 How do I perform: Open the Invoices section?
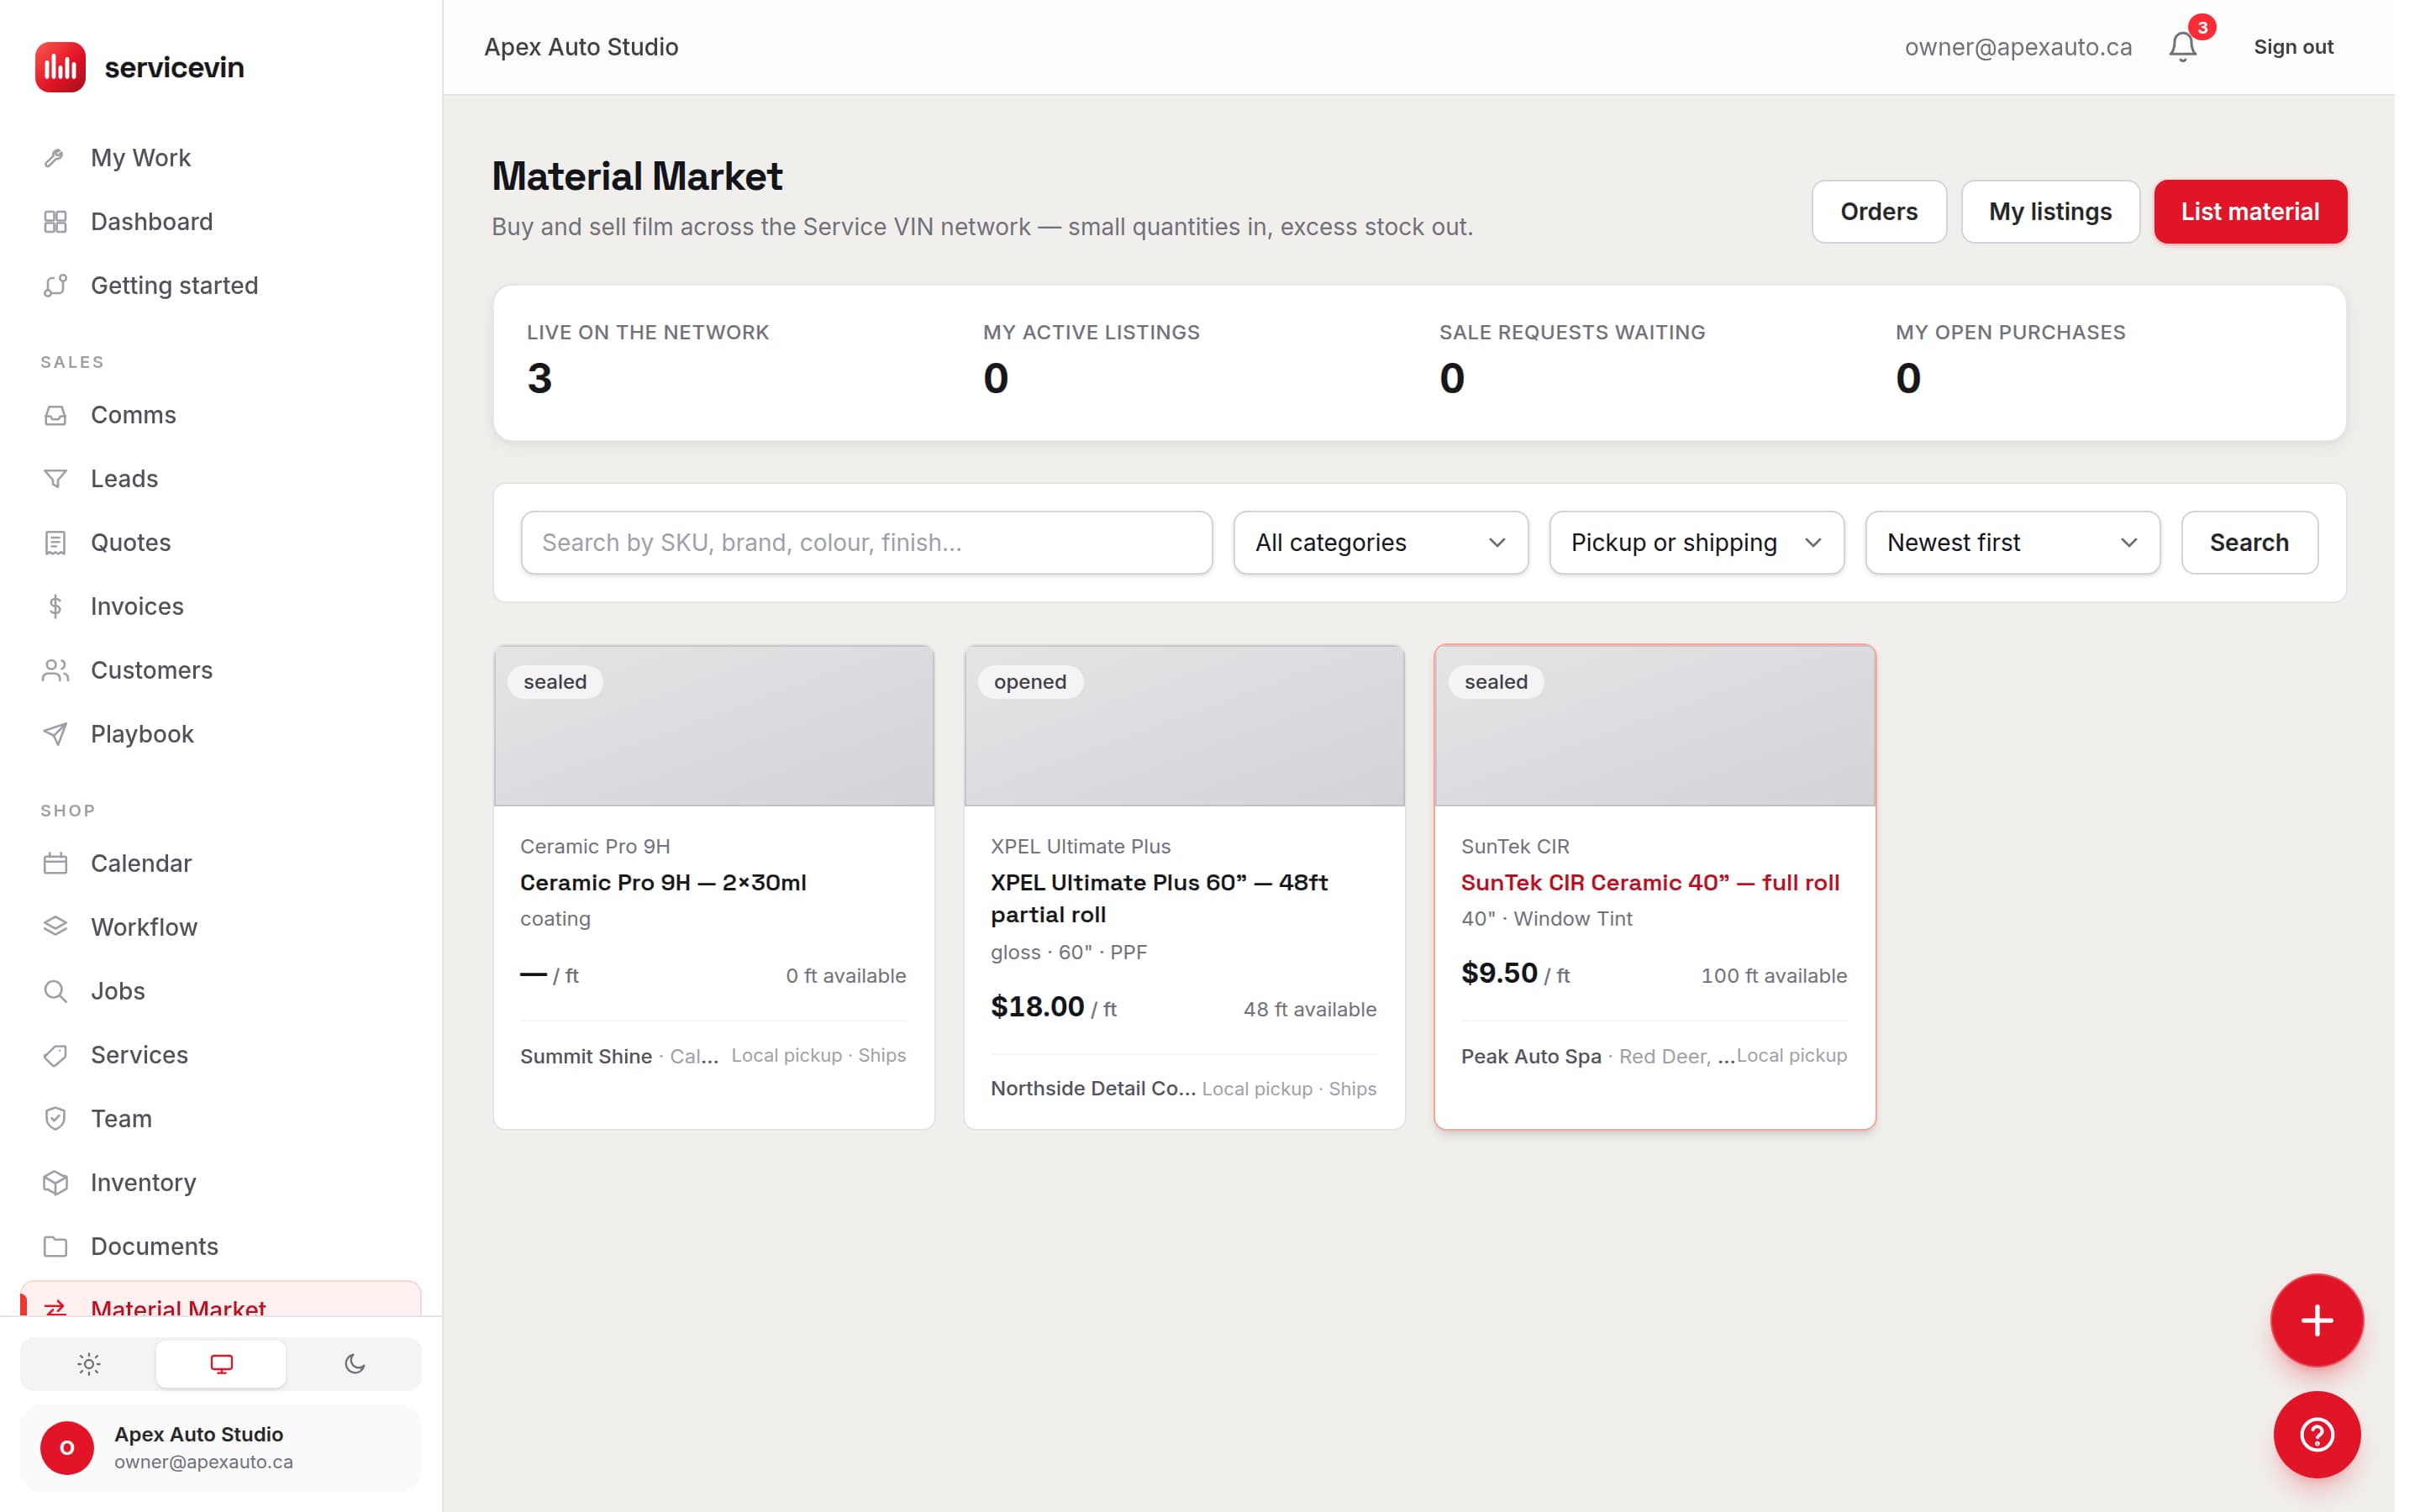(x=221, y=607)
